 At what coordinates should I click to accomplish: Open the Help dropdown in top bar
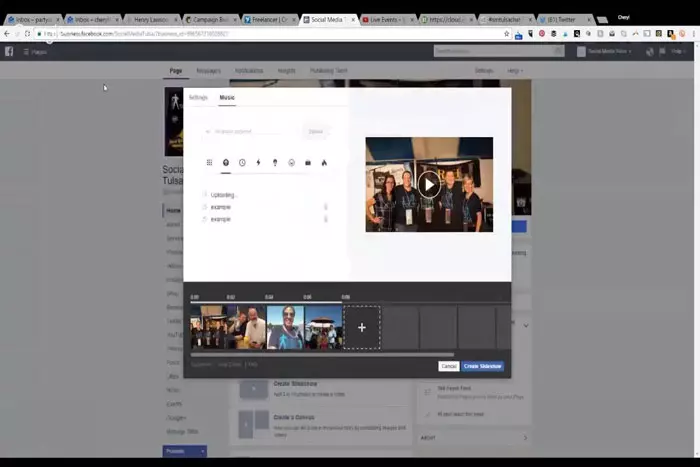(x=678, y=51)
